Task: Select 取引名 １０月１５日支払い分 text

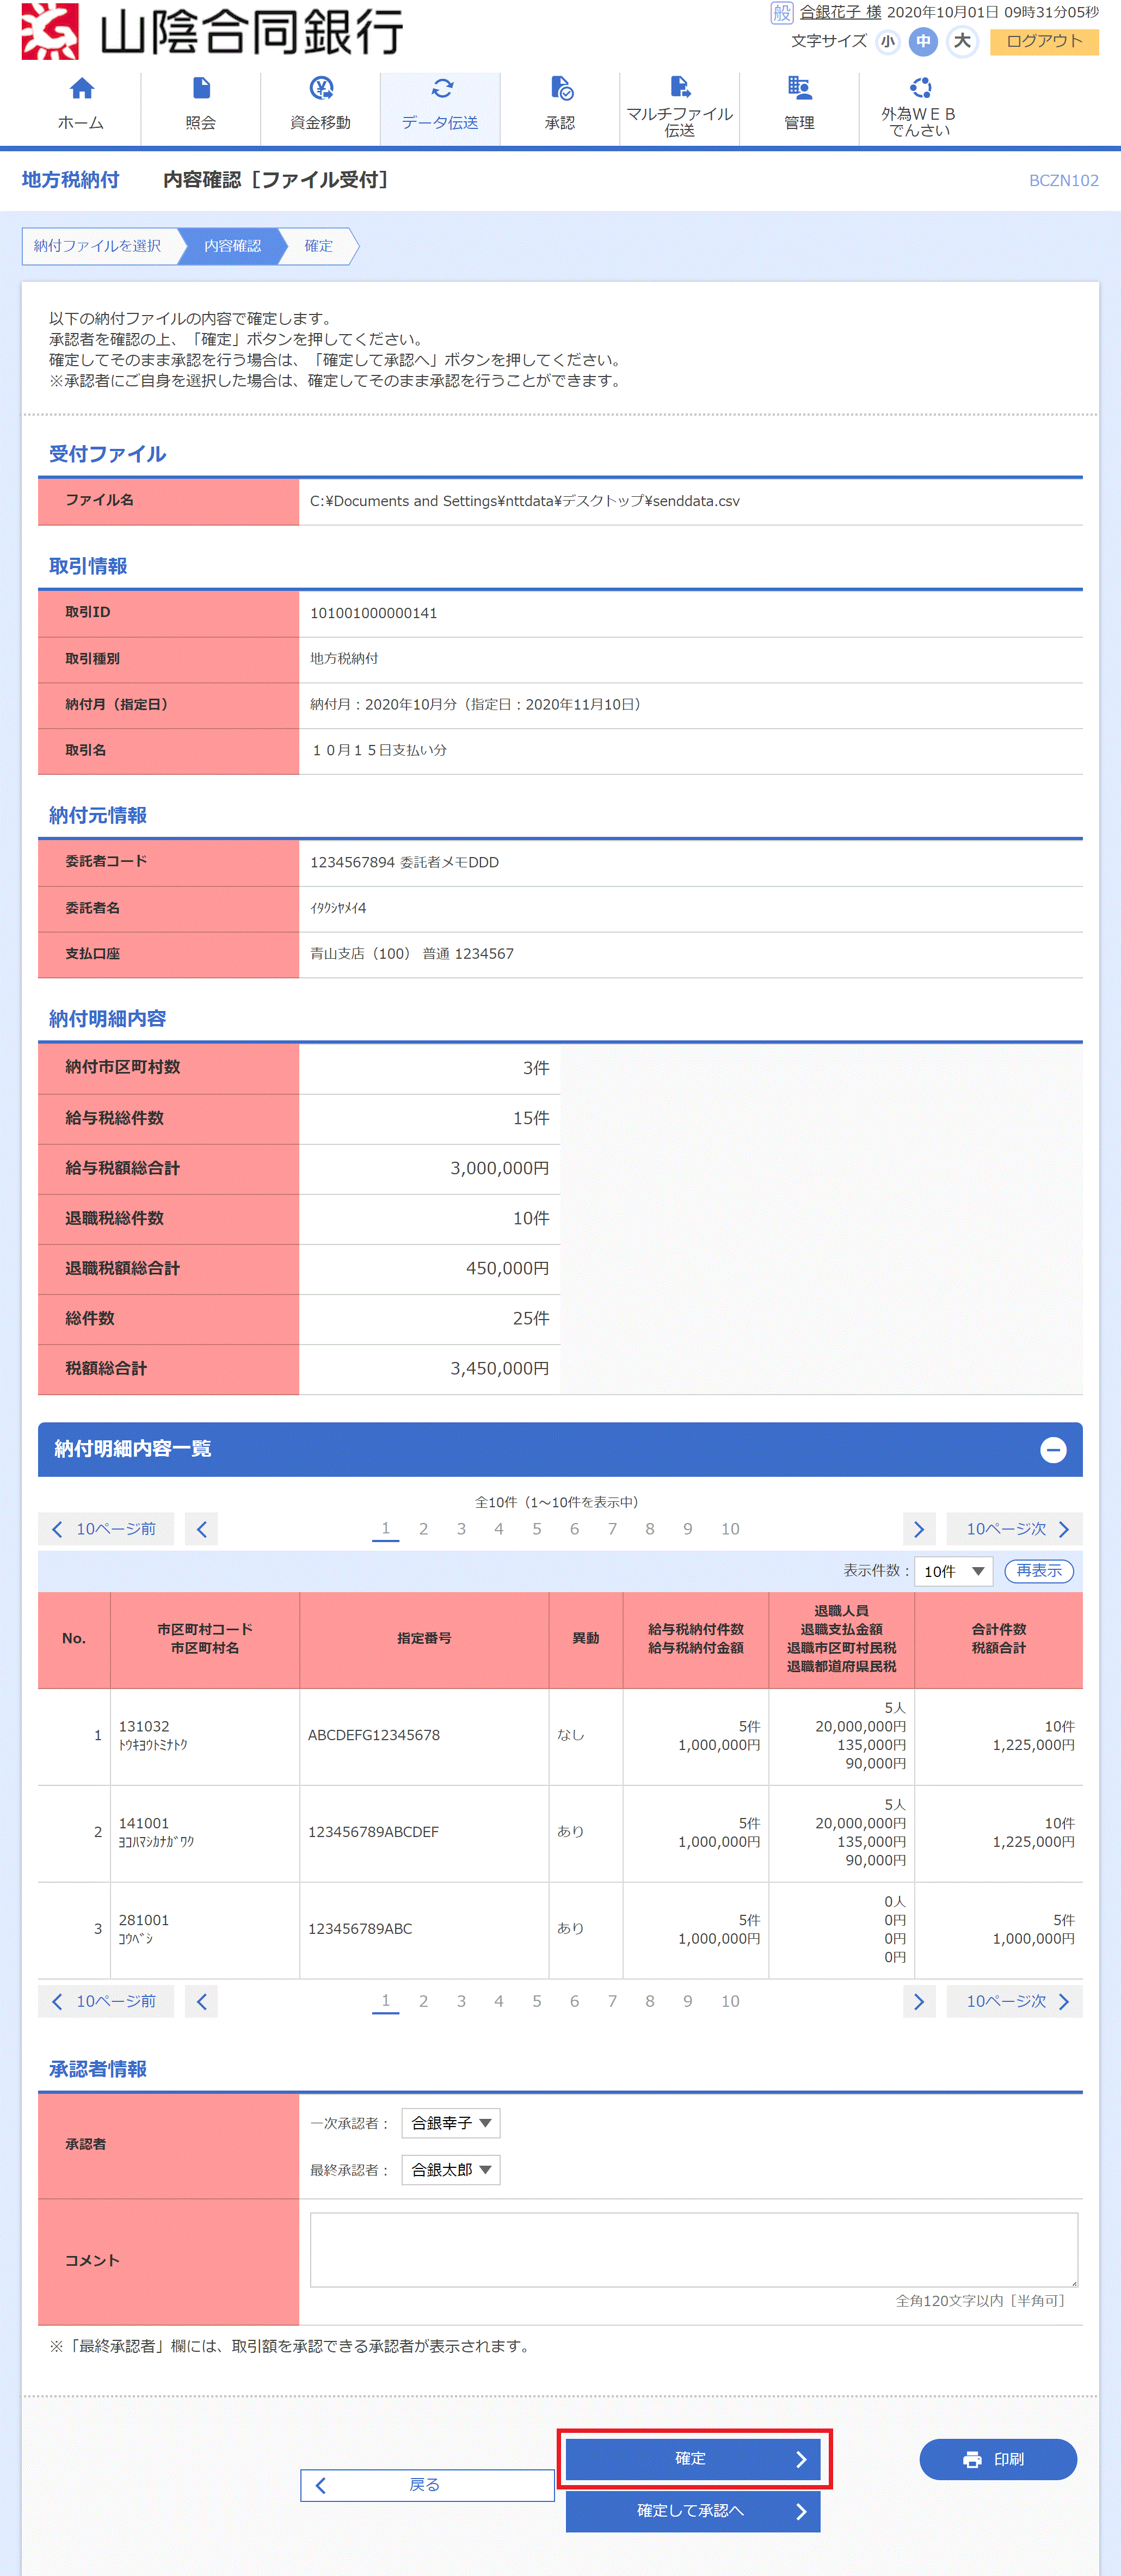Action: (x=379, y=750)
